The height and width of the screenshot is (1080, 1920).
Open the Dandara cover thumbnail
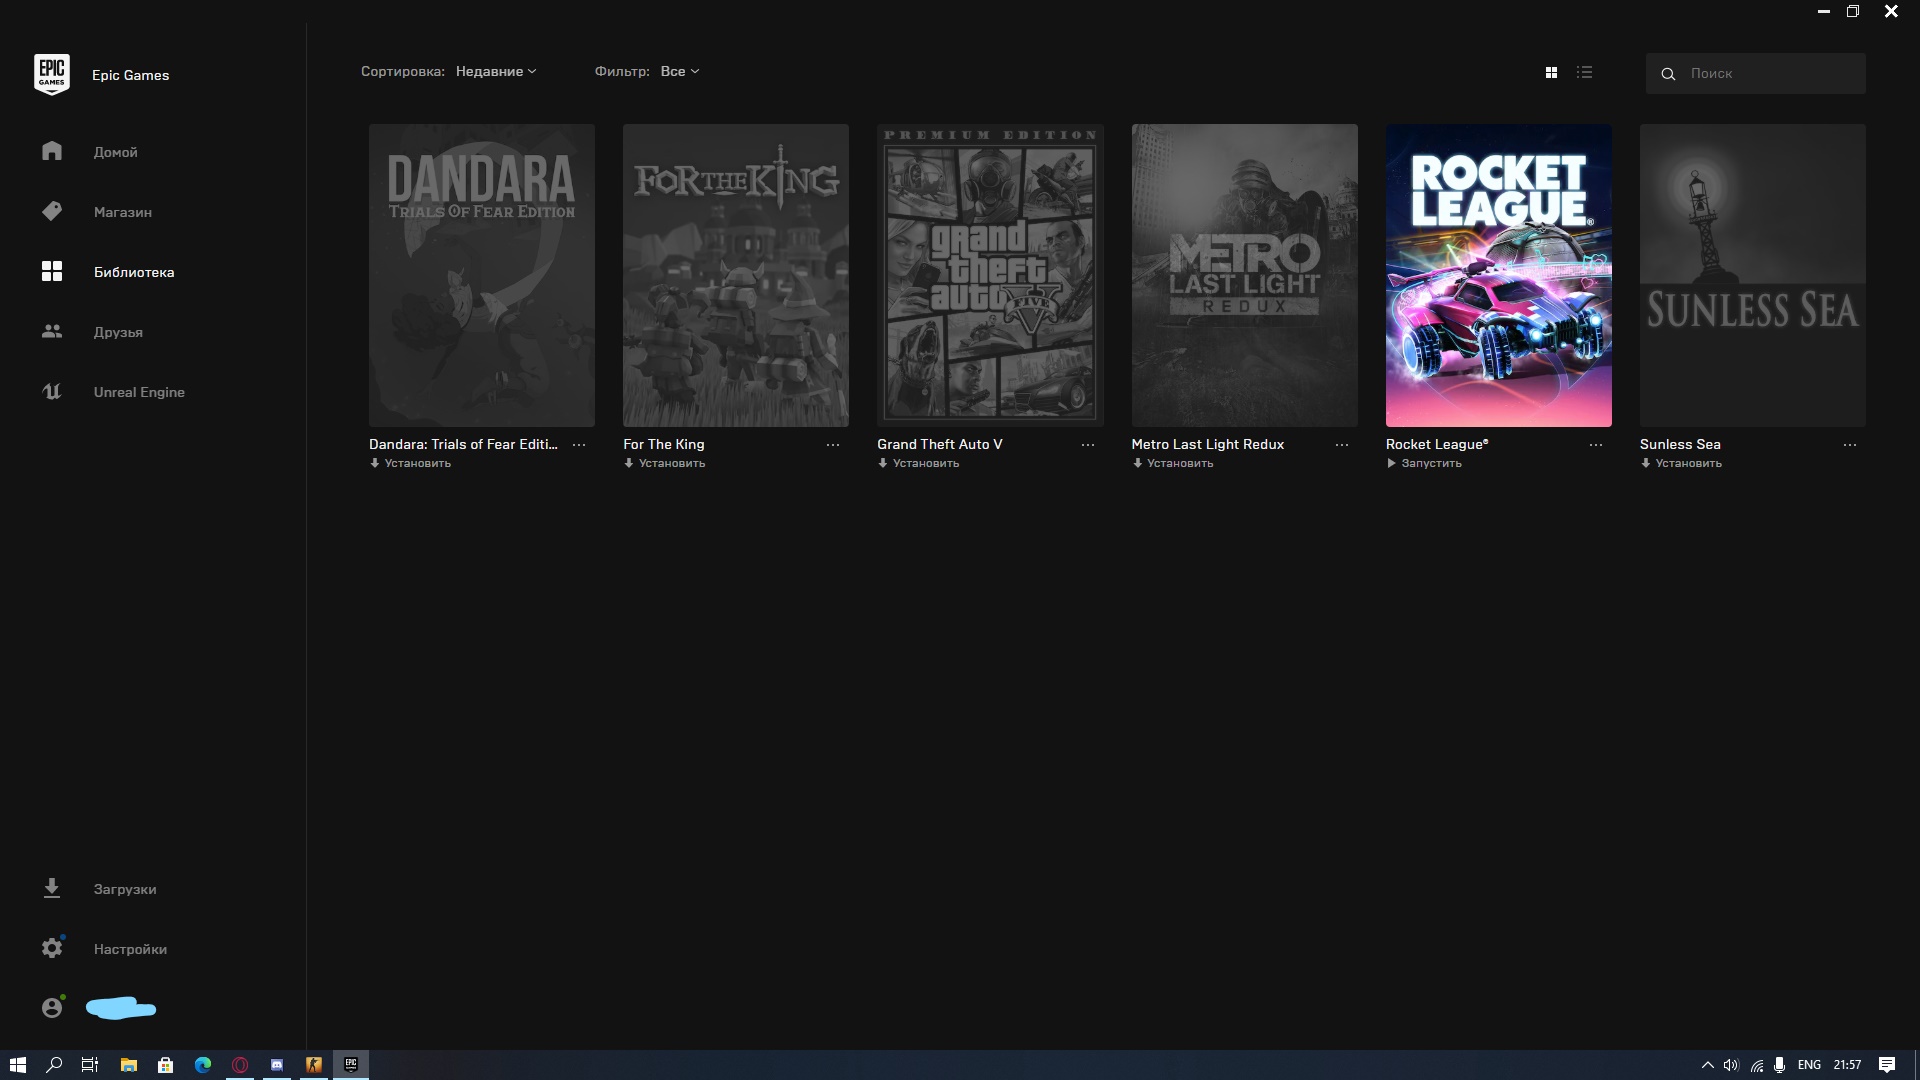pos(482,275)
